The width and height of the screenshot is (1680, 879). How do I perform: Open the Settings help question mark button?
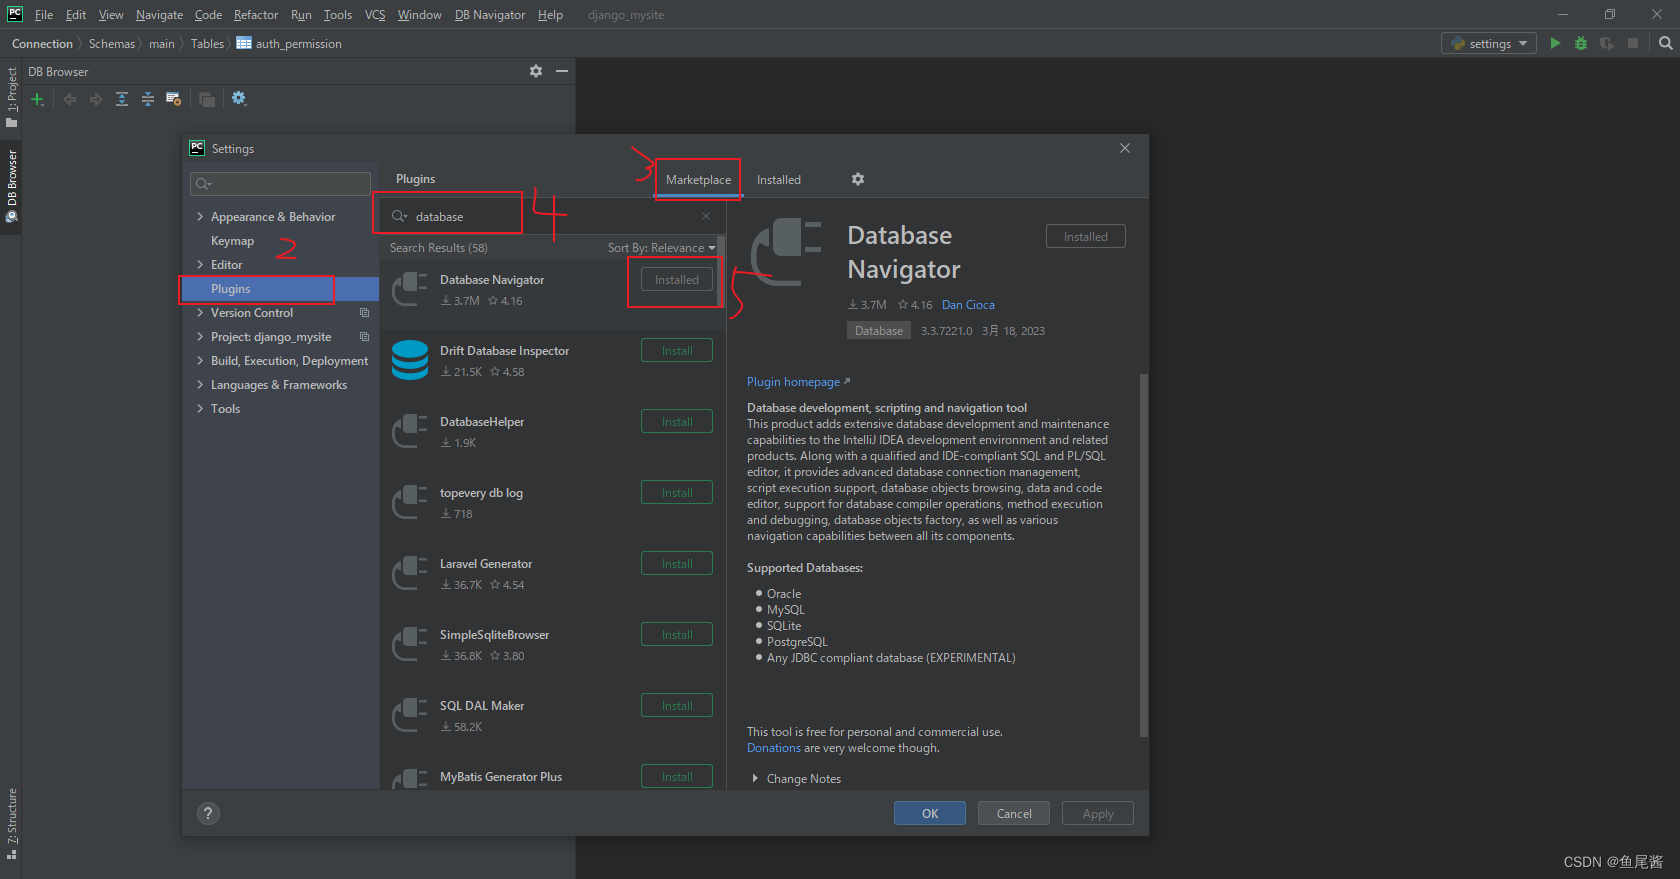[208, 813]
